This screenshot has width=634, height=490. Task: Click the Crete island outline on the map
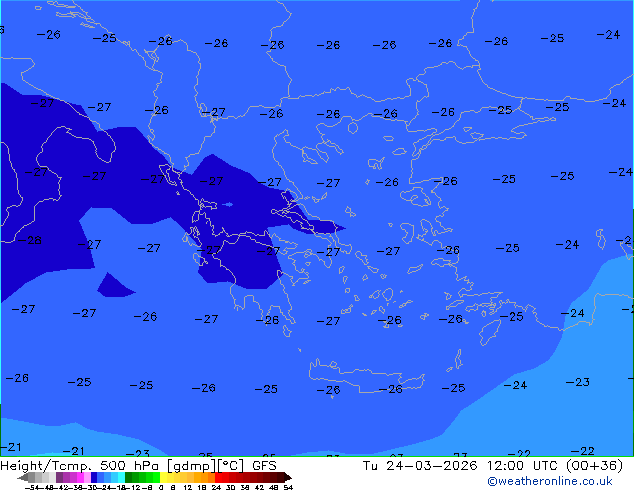click(366, 375)
